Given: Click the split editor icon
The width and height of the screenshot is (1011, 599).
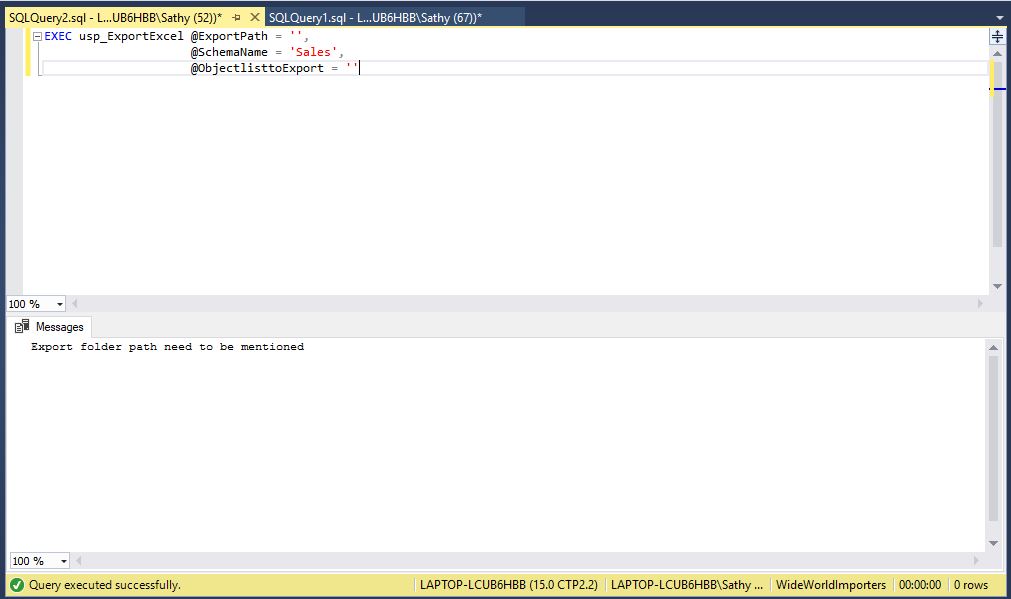Looking at the screenshot, I should pos(997,36).
